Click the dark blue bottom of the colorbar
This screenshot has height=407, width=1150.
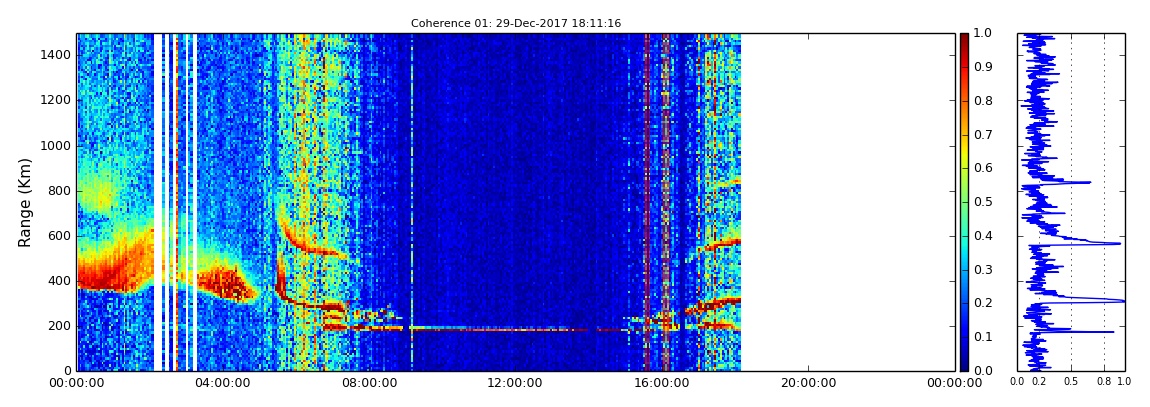click(964, 364)
